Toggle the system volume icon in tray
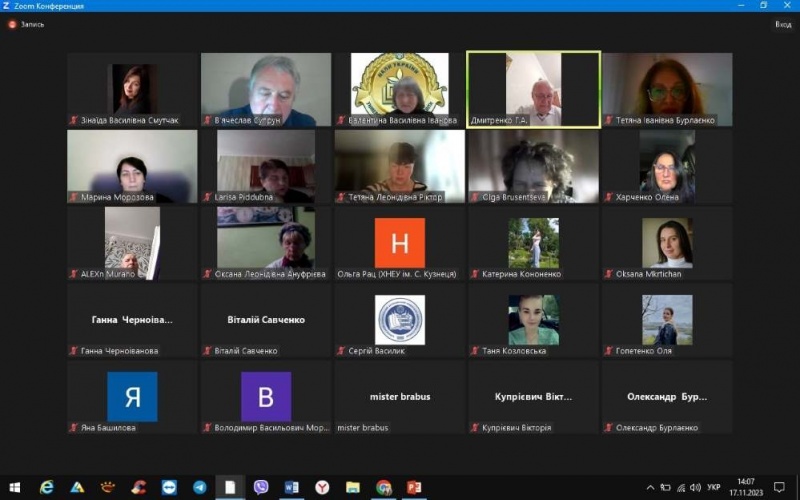The image size is (800, 500). pos(692,487)
